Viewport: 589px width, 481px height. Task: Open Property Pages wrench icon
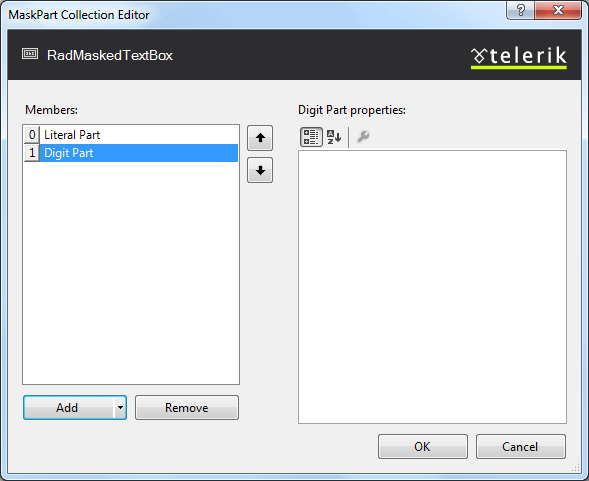(x=363, y=137)
